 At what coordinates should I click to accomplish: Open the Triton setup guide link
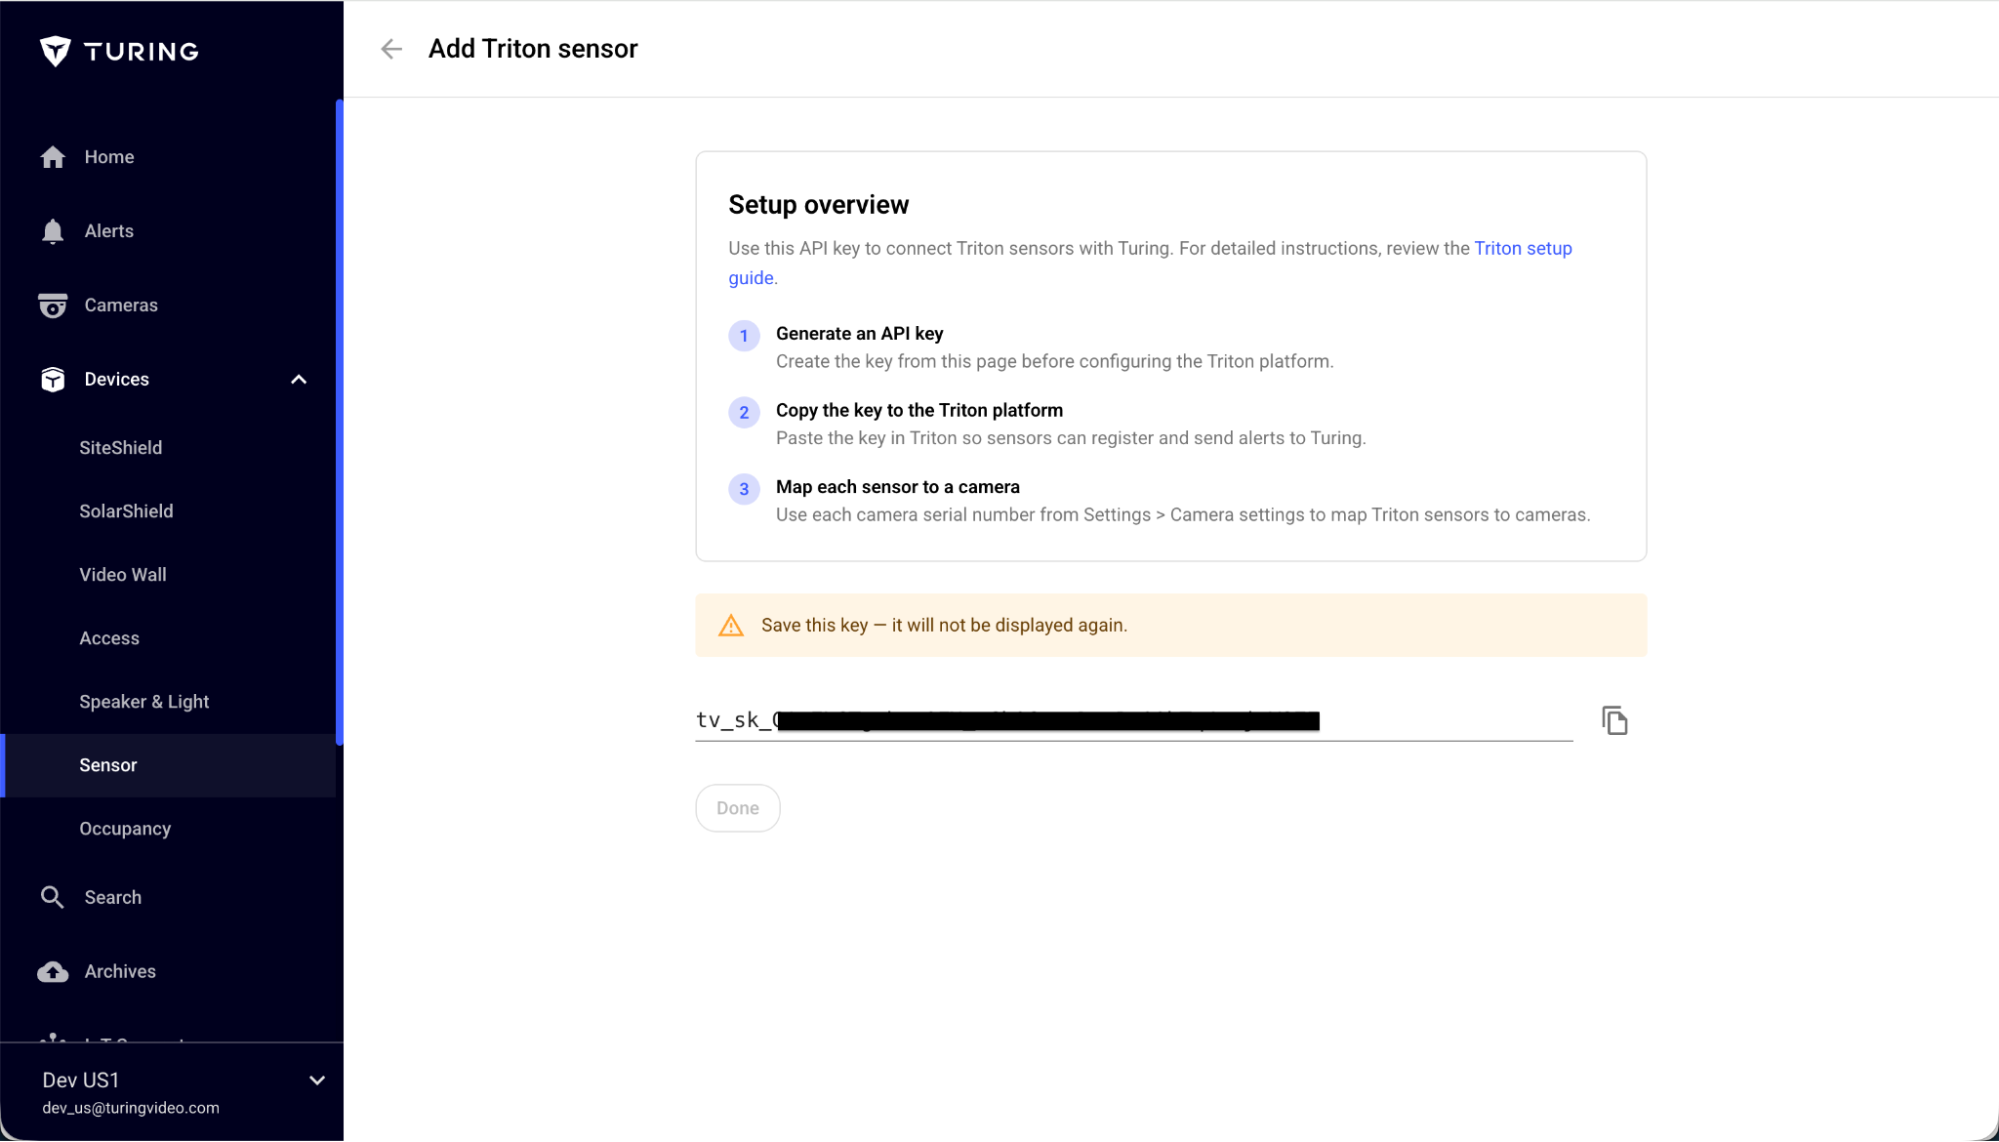tap(1523, 248)
